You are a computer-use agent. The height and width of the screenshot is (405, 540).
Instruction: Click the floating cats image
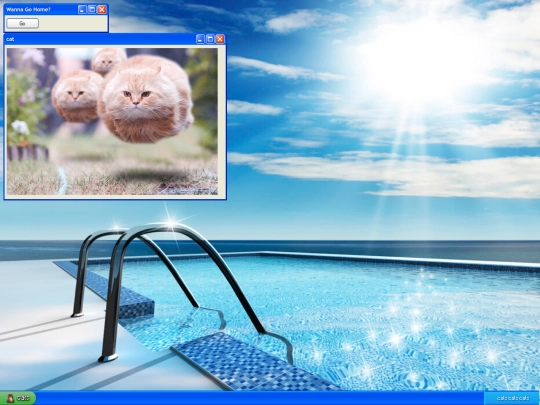pos(112,121)
